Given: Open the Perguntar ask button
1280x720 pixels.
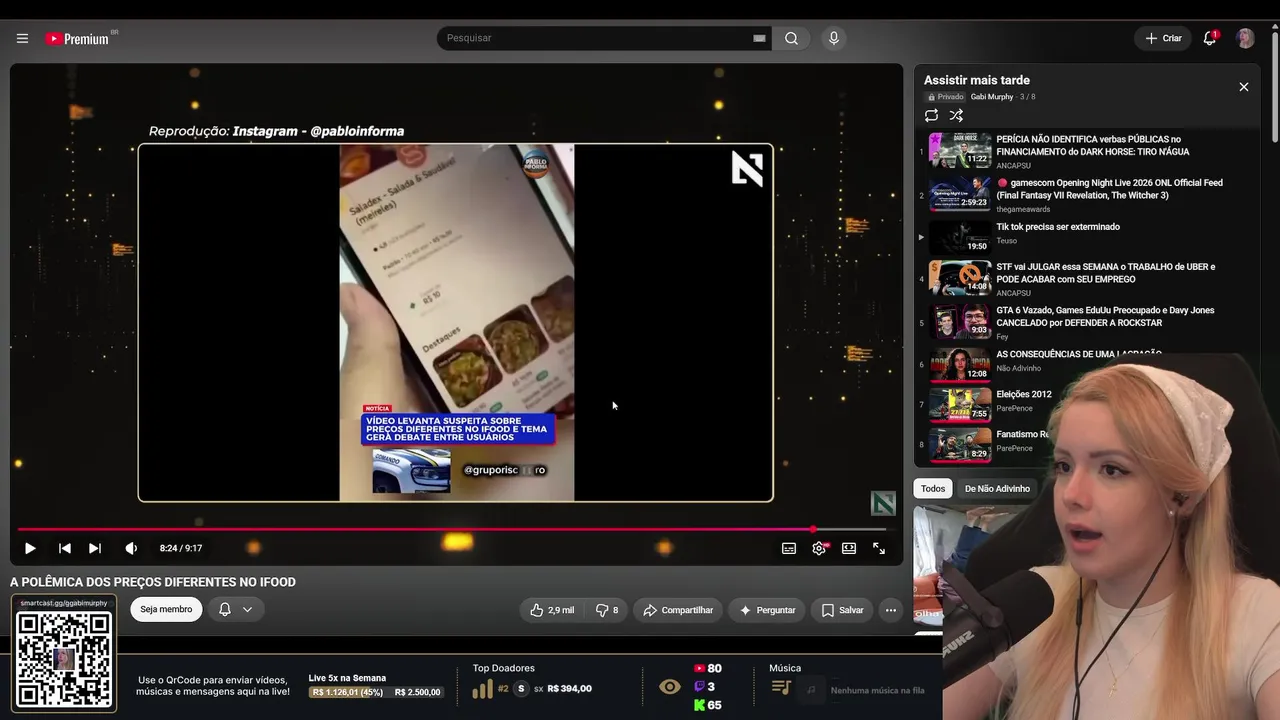Looking at the screenshot, I should point(767,610).
